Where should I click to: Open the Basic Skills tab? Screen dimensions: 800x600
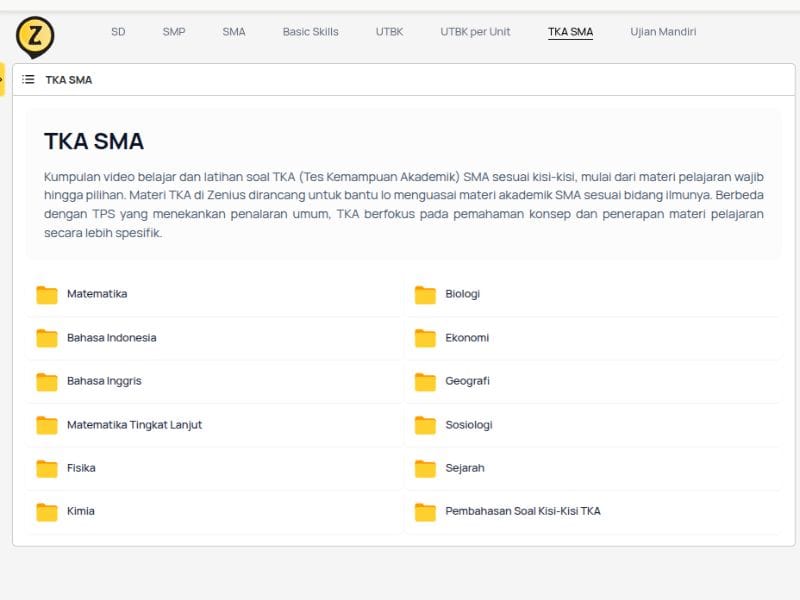tap(311, 32)
